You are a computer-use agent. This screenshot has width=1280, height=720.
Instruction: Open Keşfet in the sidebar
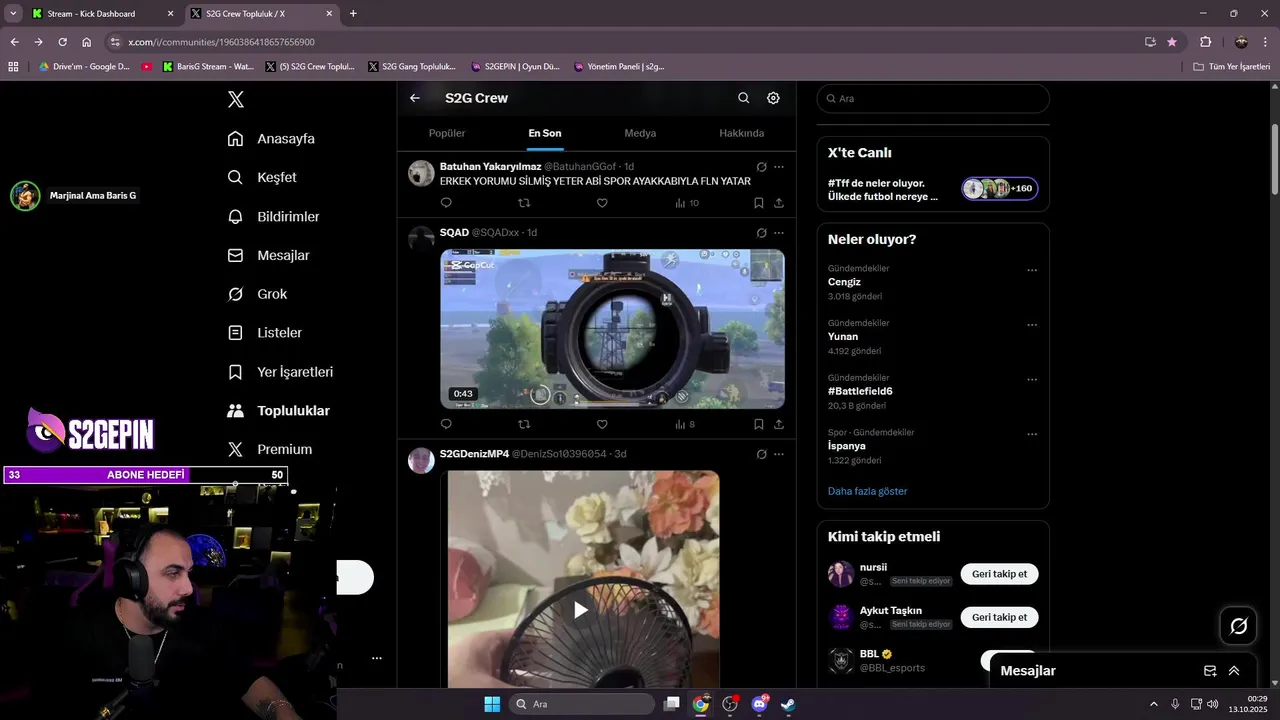click(x=262, y=177)
